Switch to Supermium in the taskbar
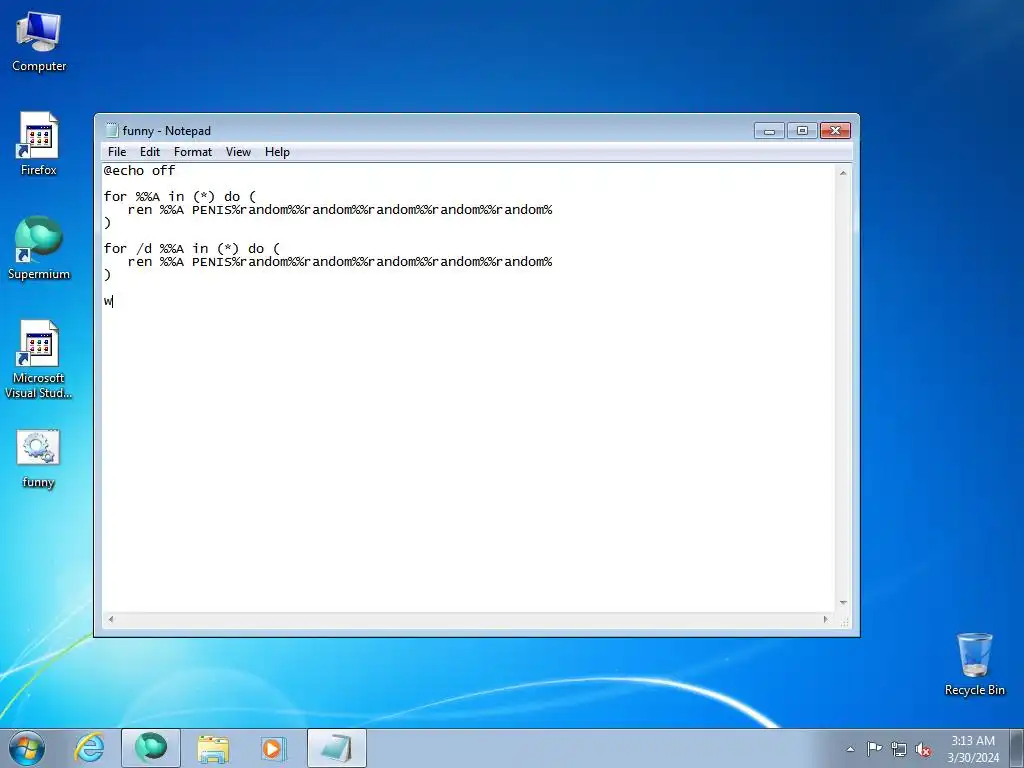Image resolution: width=1024 pixels, height=768 pixels. coord(151,748)
